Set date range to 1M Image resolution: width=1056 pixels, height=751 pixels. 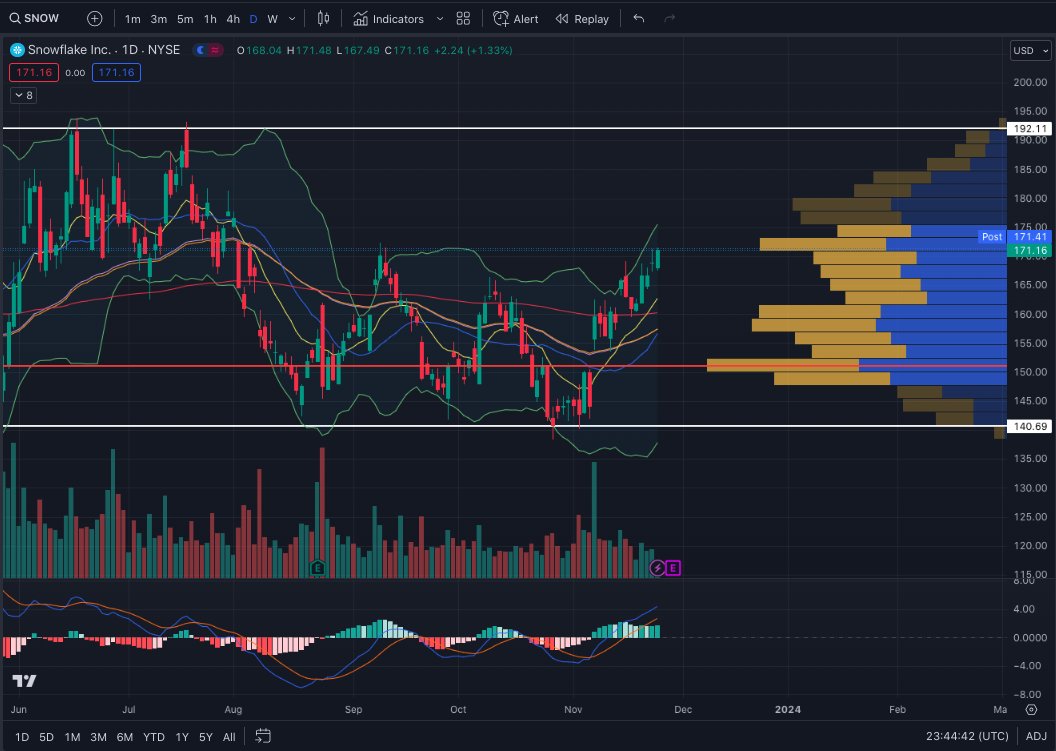click(72, 737)
